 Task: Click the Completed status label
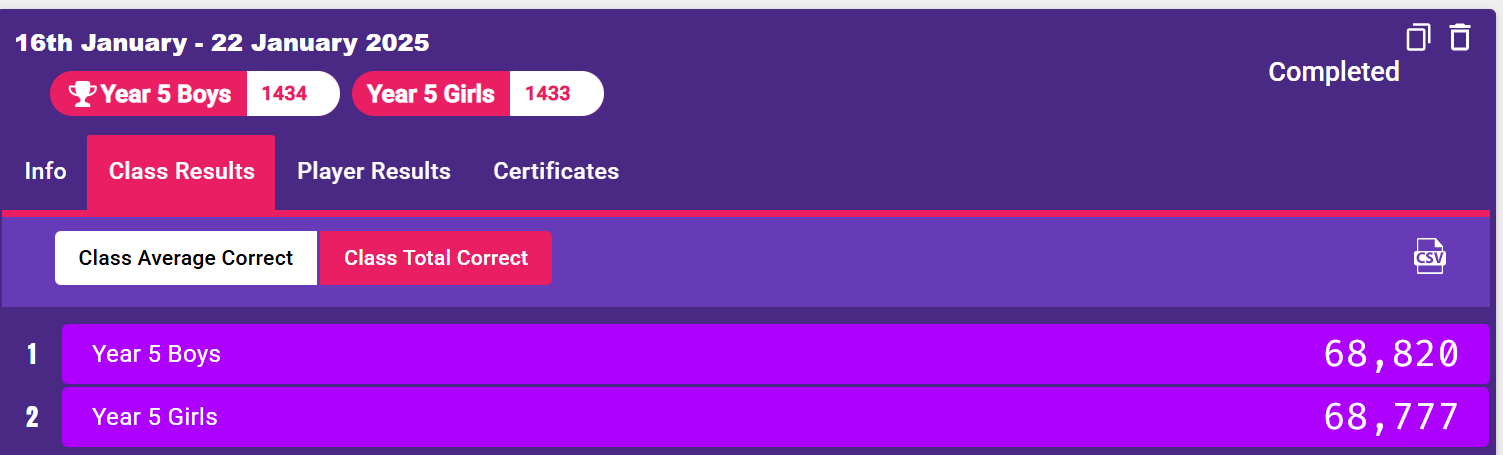1333,72
